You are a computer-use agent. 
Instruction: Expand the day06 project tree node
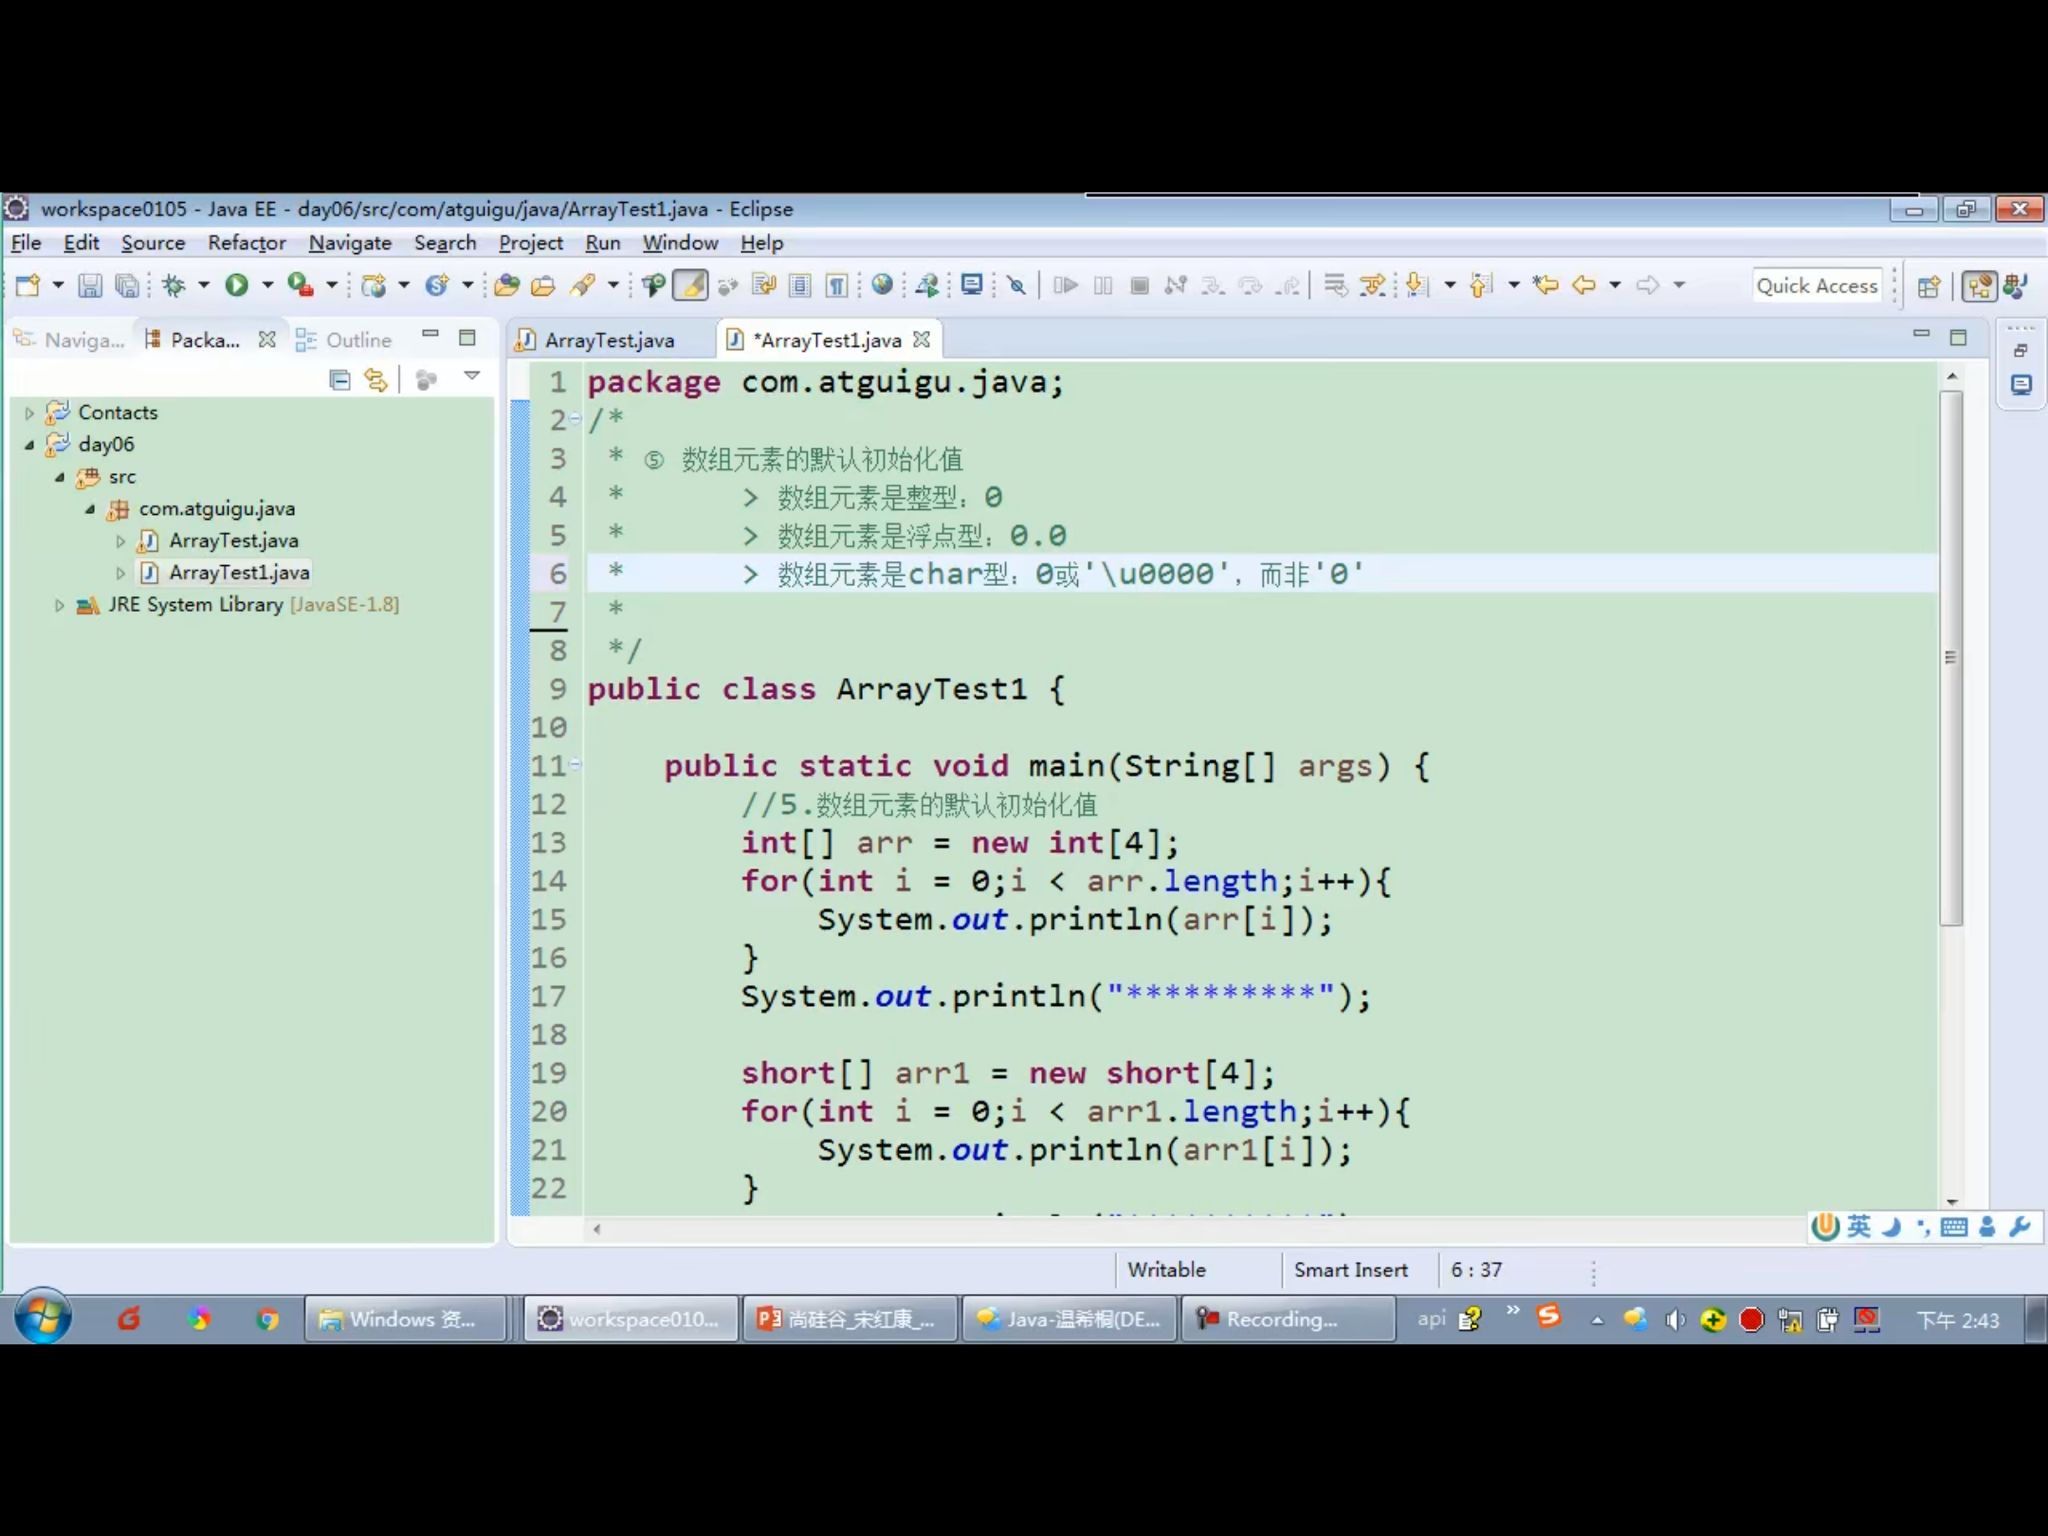(29, 444)
